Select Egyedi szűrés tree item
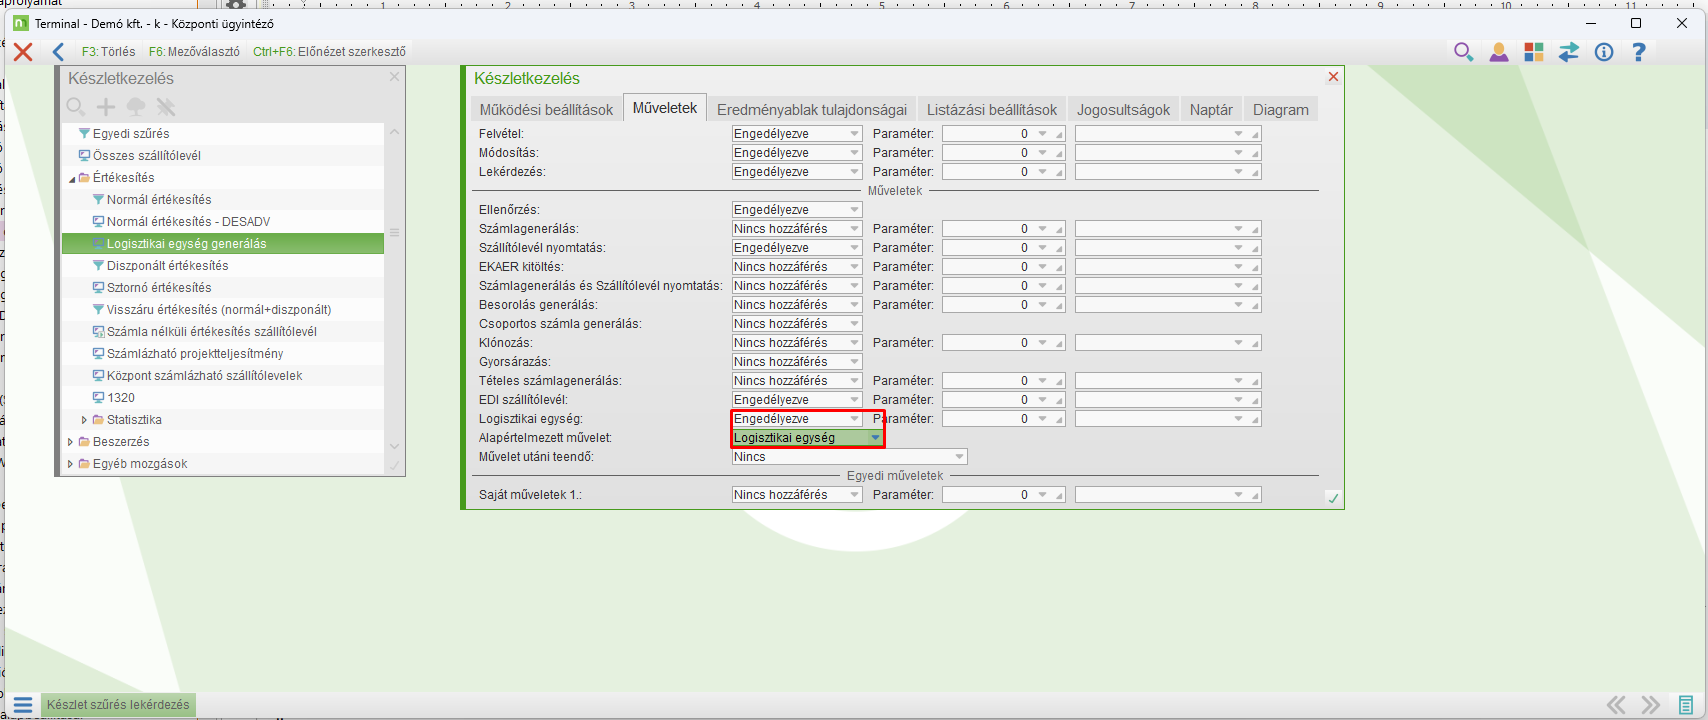The image size is (1708, 720). (x=131, y=134)
